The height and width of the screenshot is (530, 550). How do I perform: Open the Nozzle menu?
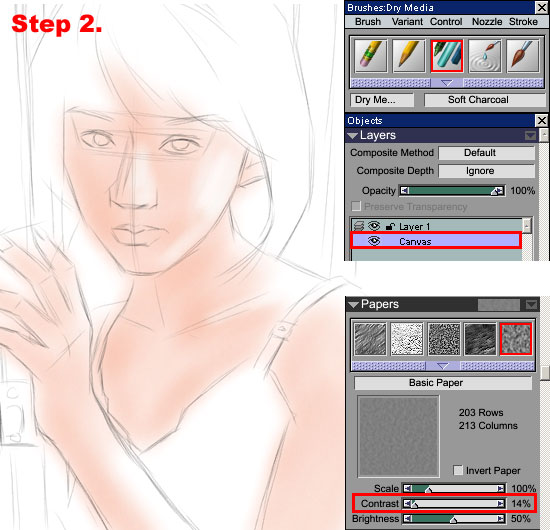point(487,22)
